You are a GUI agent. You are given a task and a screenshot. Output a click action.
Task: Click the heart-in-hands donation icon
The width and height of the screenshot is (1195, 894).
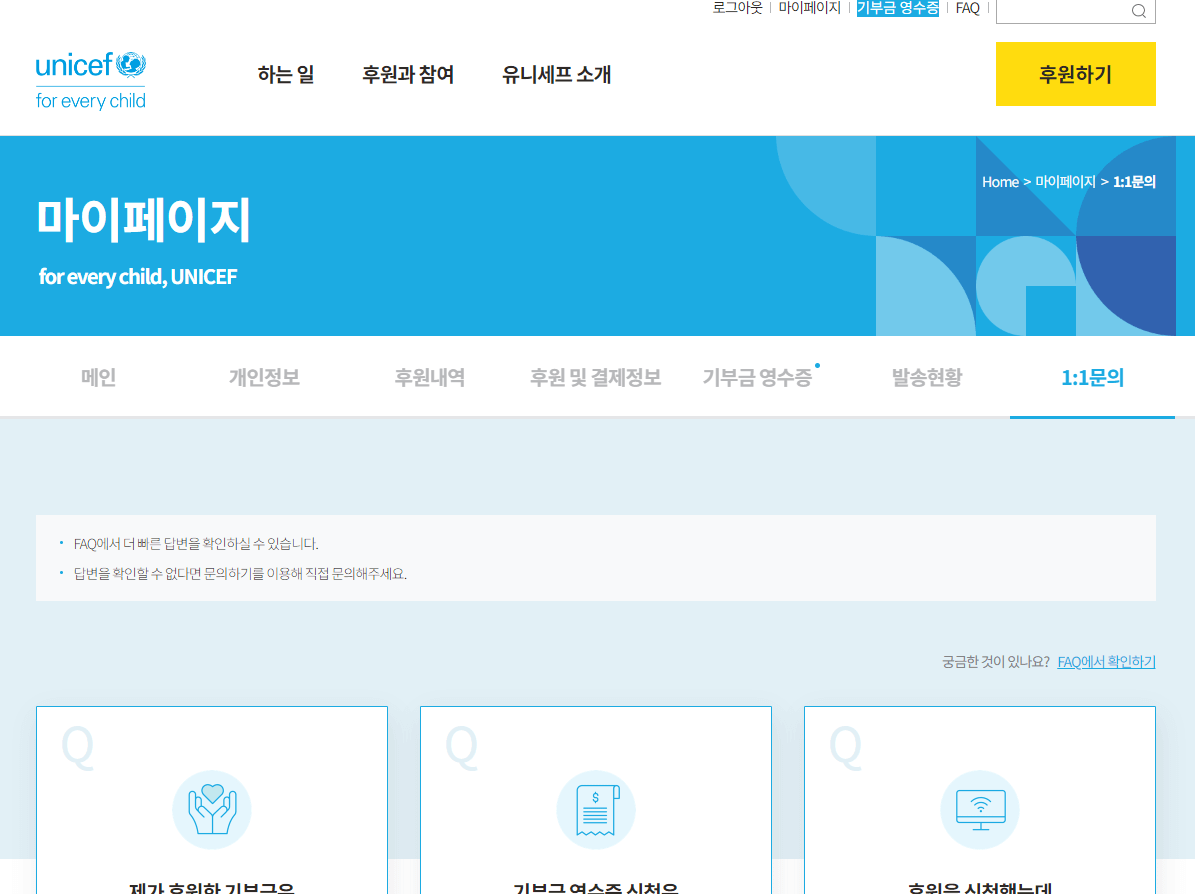[x=211, y=809]
